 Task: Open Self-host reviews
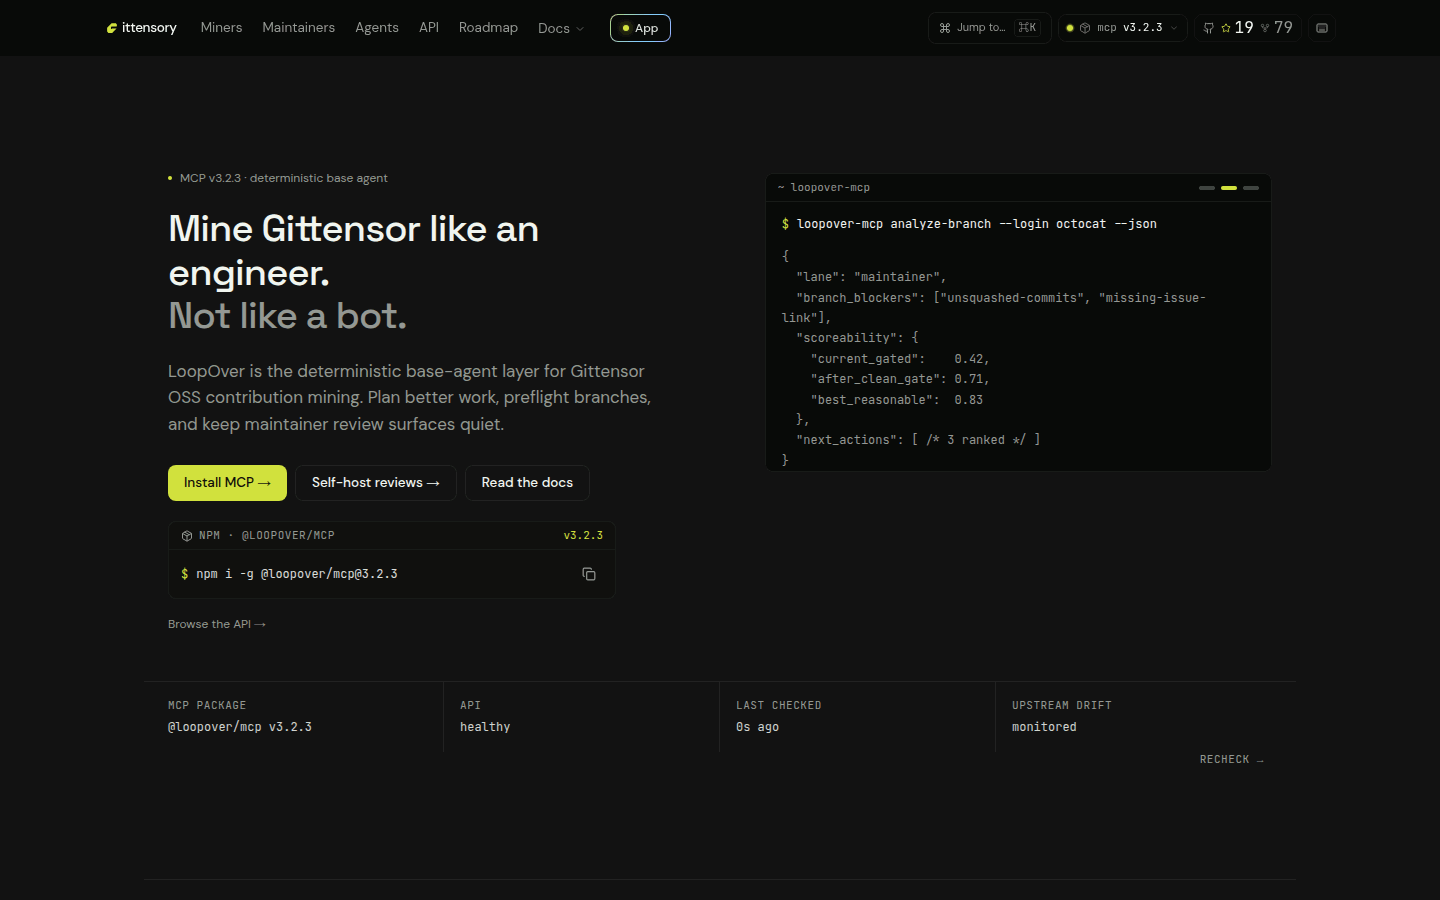point(376,483)
